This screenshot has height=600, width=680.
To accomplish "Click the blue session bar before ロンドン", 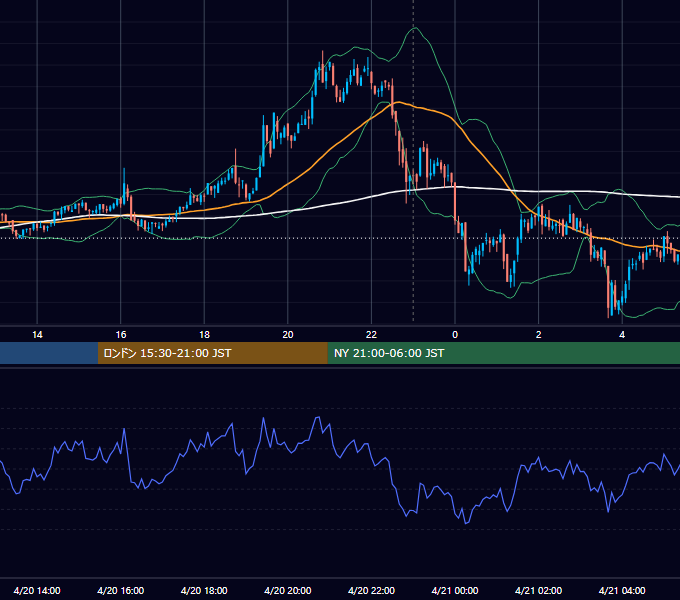I will point(49,353).
